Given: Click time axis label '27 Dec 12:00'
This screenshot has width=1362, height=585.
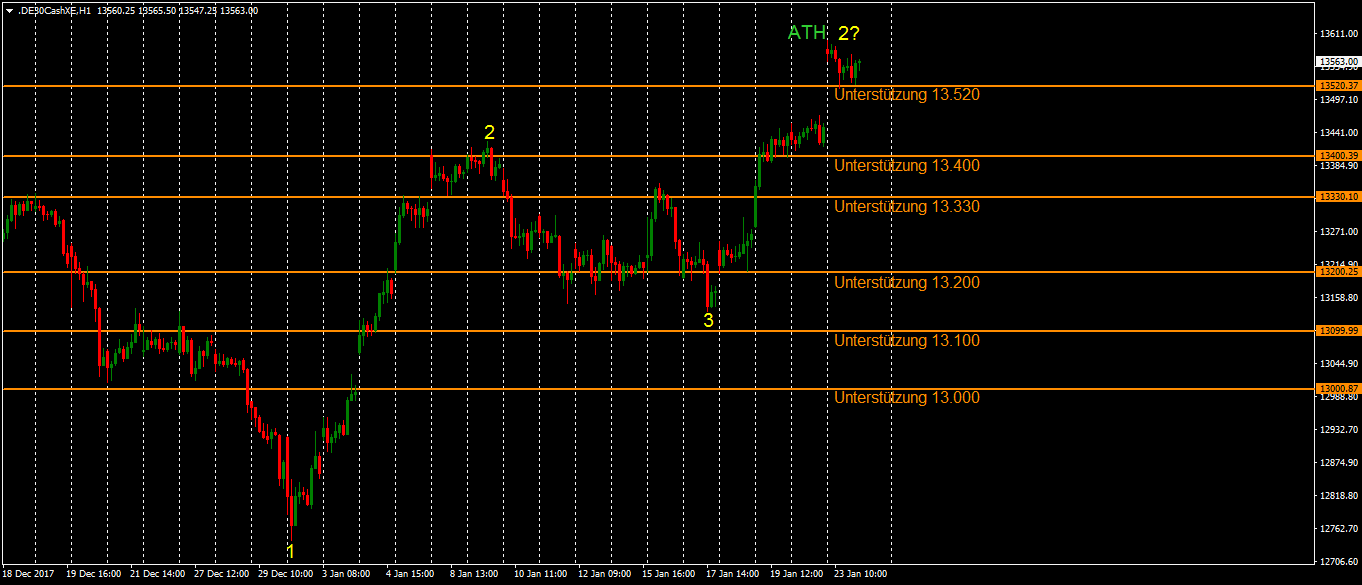Looking at the screenshot, I should [222, 575].
